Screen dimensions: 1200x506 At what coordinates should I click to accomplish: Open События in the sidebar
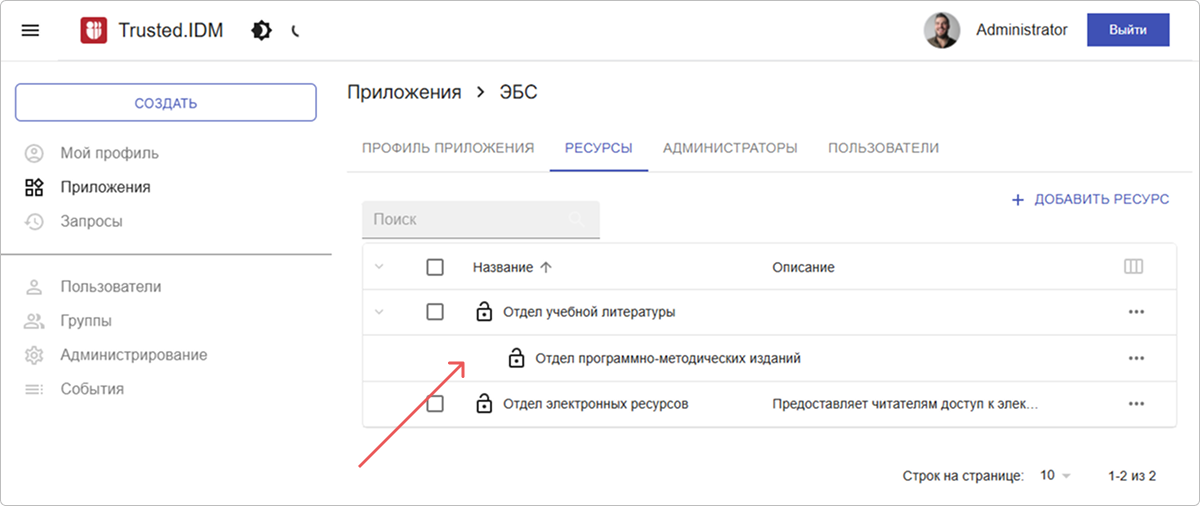click(92, 389)
